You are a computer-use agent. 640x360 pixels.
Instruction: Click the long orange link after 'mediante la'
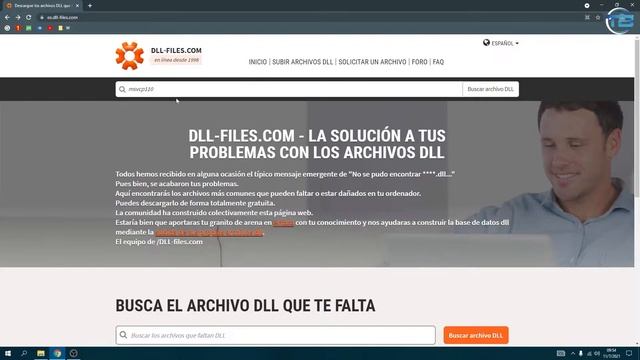209,232
